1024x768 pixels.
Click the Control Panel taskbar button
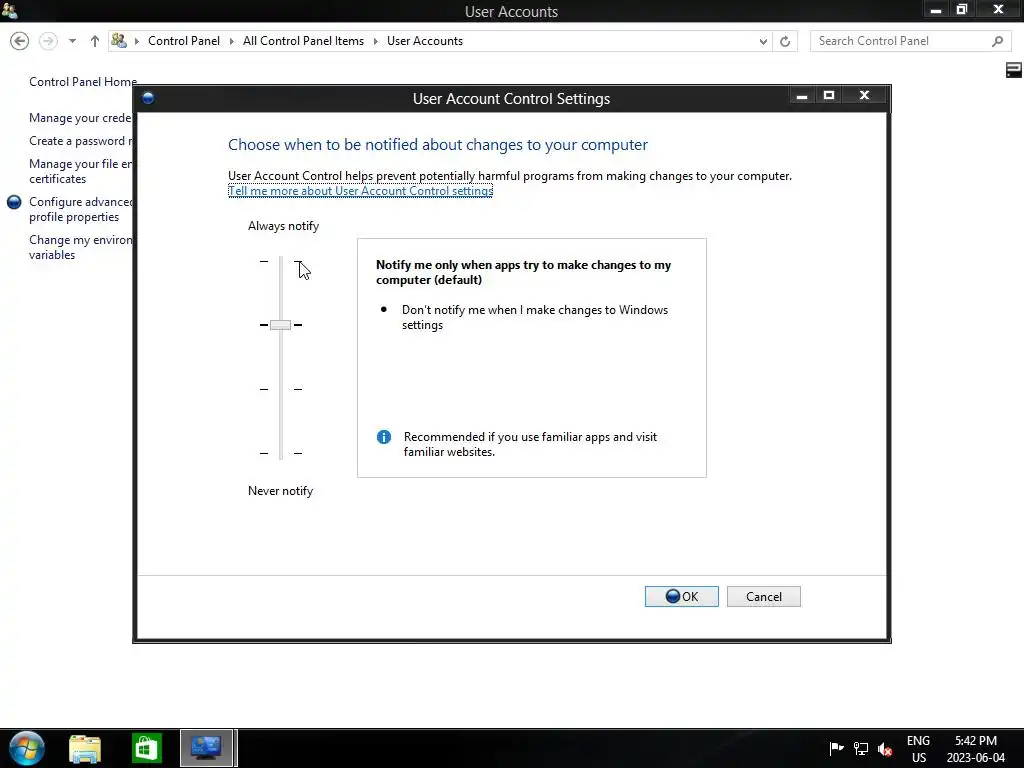(206, 748)
